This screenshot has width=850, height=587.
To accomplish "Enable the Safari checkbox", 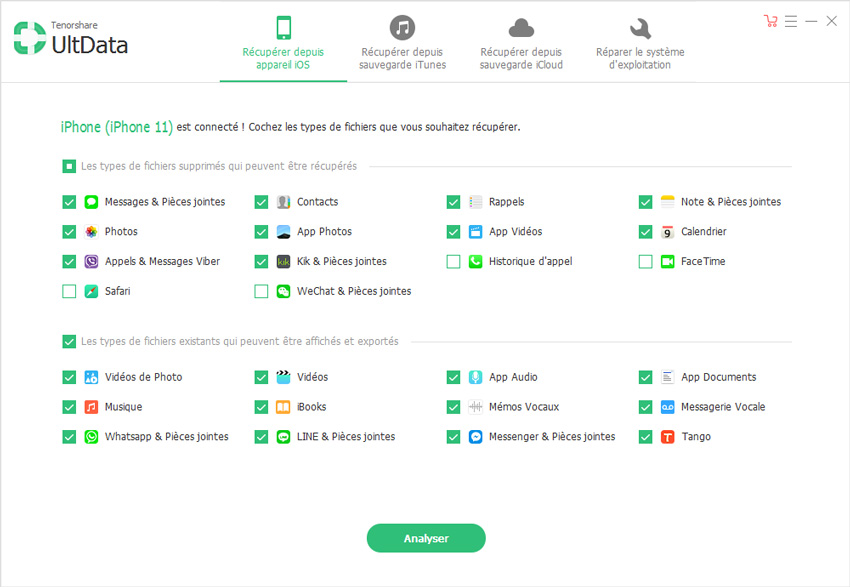I will 69,292.
